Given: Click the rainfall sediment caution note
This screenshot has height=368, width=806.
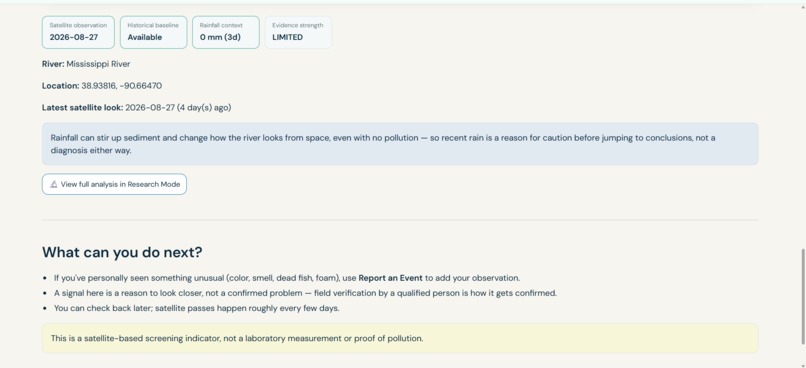Looking at the screenshot, I should pyautogui.click(x=400, y=144).
